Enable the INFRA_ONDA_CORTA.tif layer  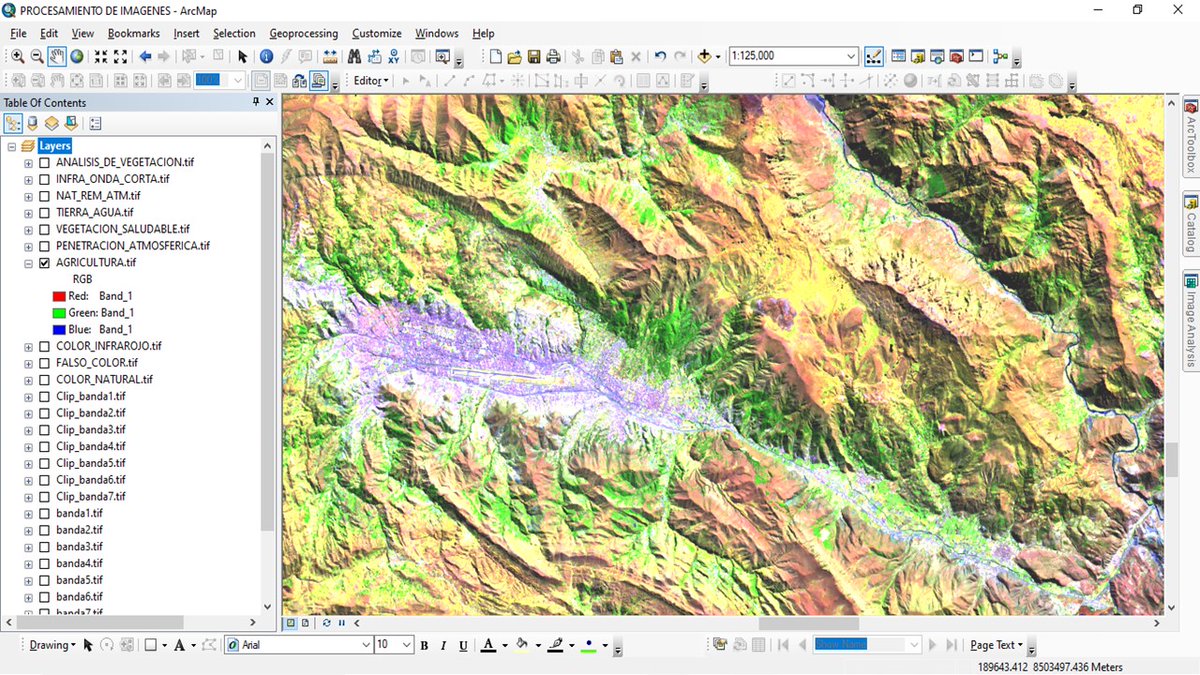point(44,179)
